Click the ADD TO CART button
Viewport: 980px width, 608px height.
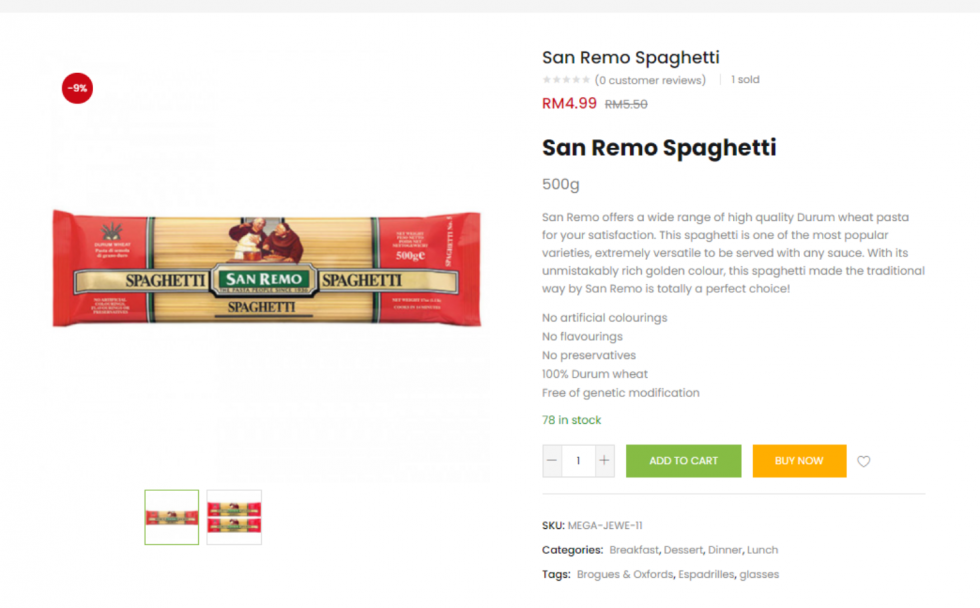(683, 461)
